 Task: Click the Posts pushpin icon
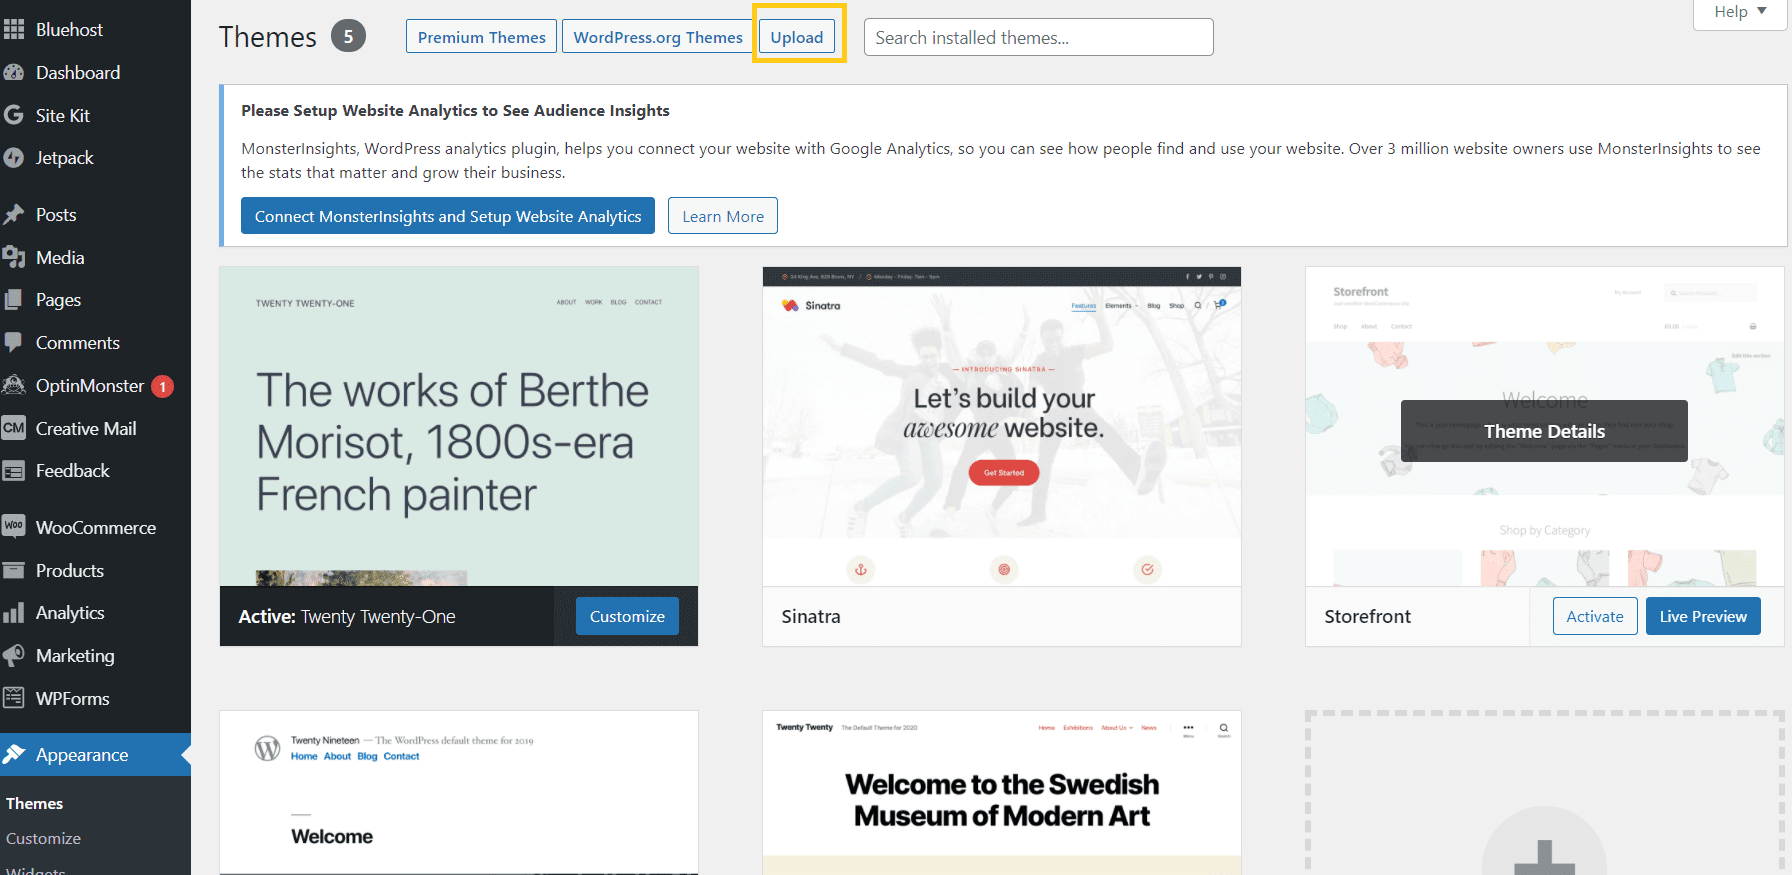tap(14, 215)
